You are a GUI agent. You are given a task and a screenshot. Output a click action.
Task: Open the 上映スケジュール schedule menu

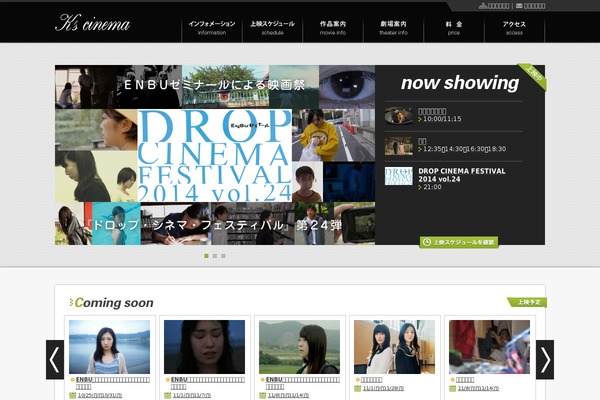(272, 28)
